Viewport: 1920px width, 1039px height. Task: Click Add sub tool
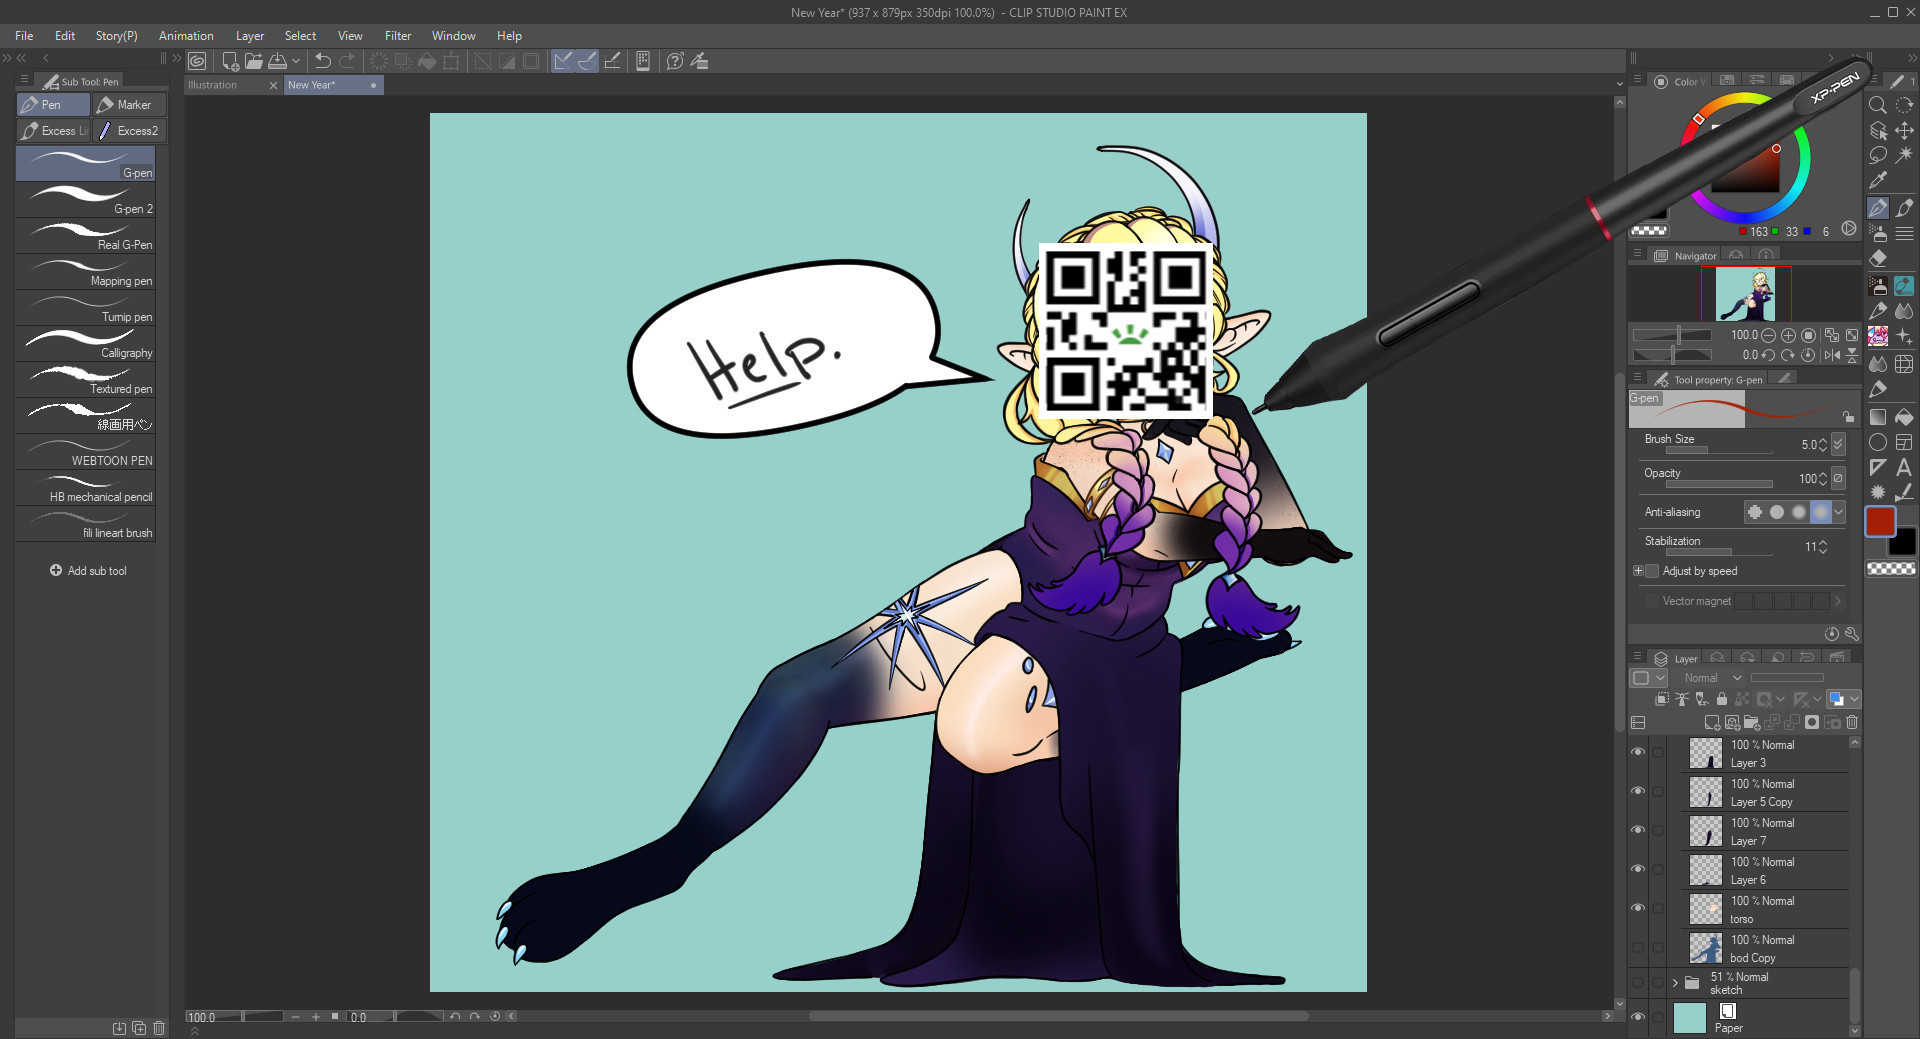tap(88, 571)
